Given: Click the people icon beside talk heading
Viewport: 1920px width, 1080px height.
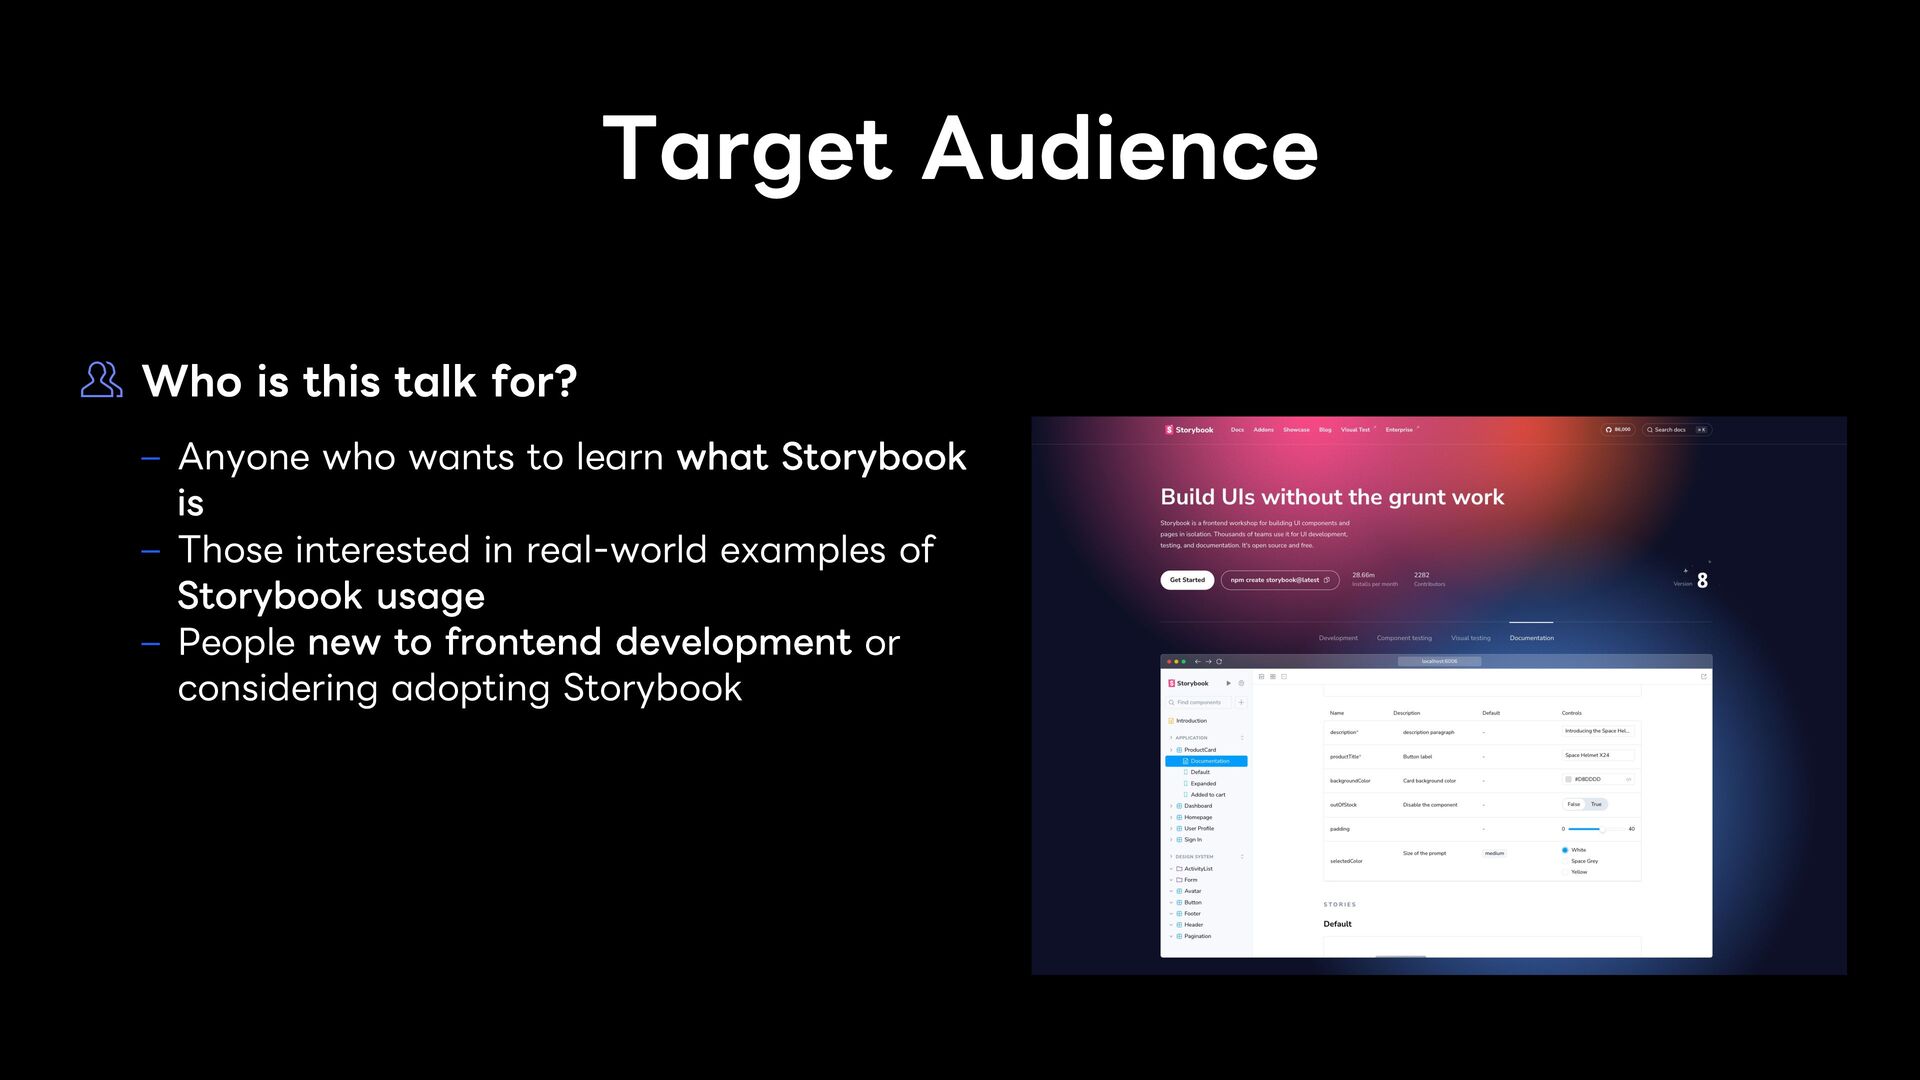Looking at the screenshot, I should coord(102,380).
